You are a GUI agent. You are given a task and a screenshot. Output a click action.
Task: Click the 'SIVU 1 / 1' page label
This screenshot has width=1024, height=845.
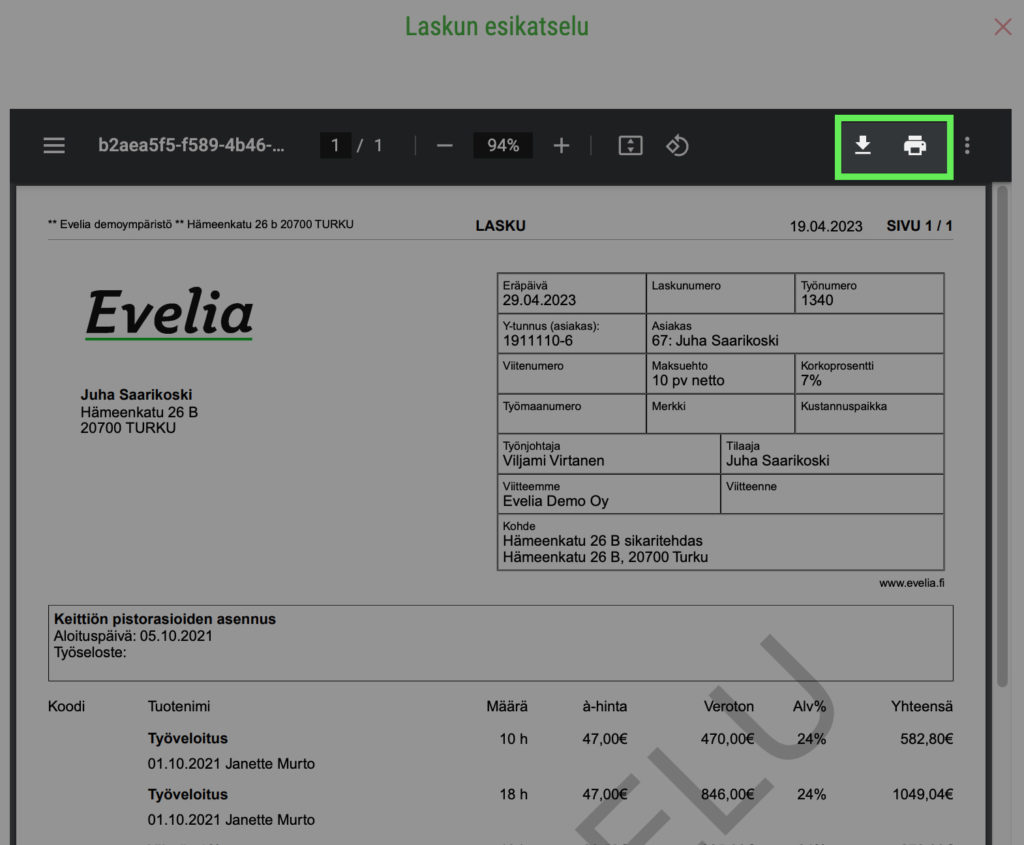pos(919,226)
